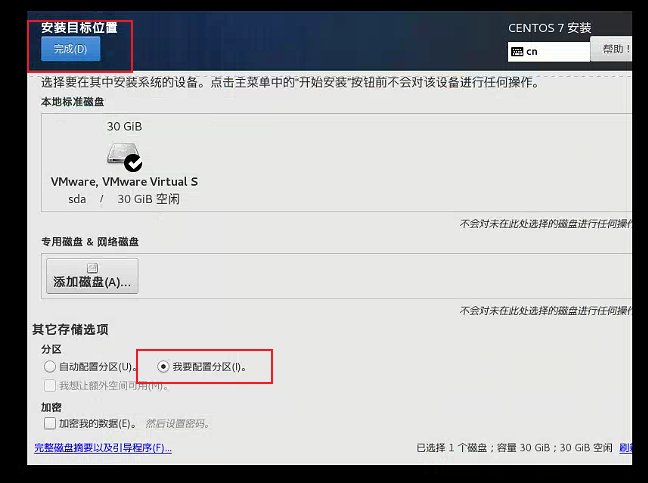Toggle 我想让额外空间可用(M) checkbox
The height and width of the screenshot is (483, 648).
tap(50, 385)
